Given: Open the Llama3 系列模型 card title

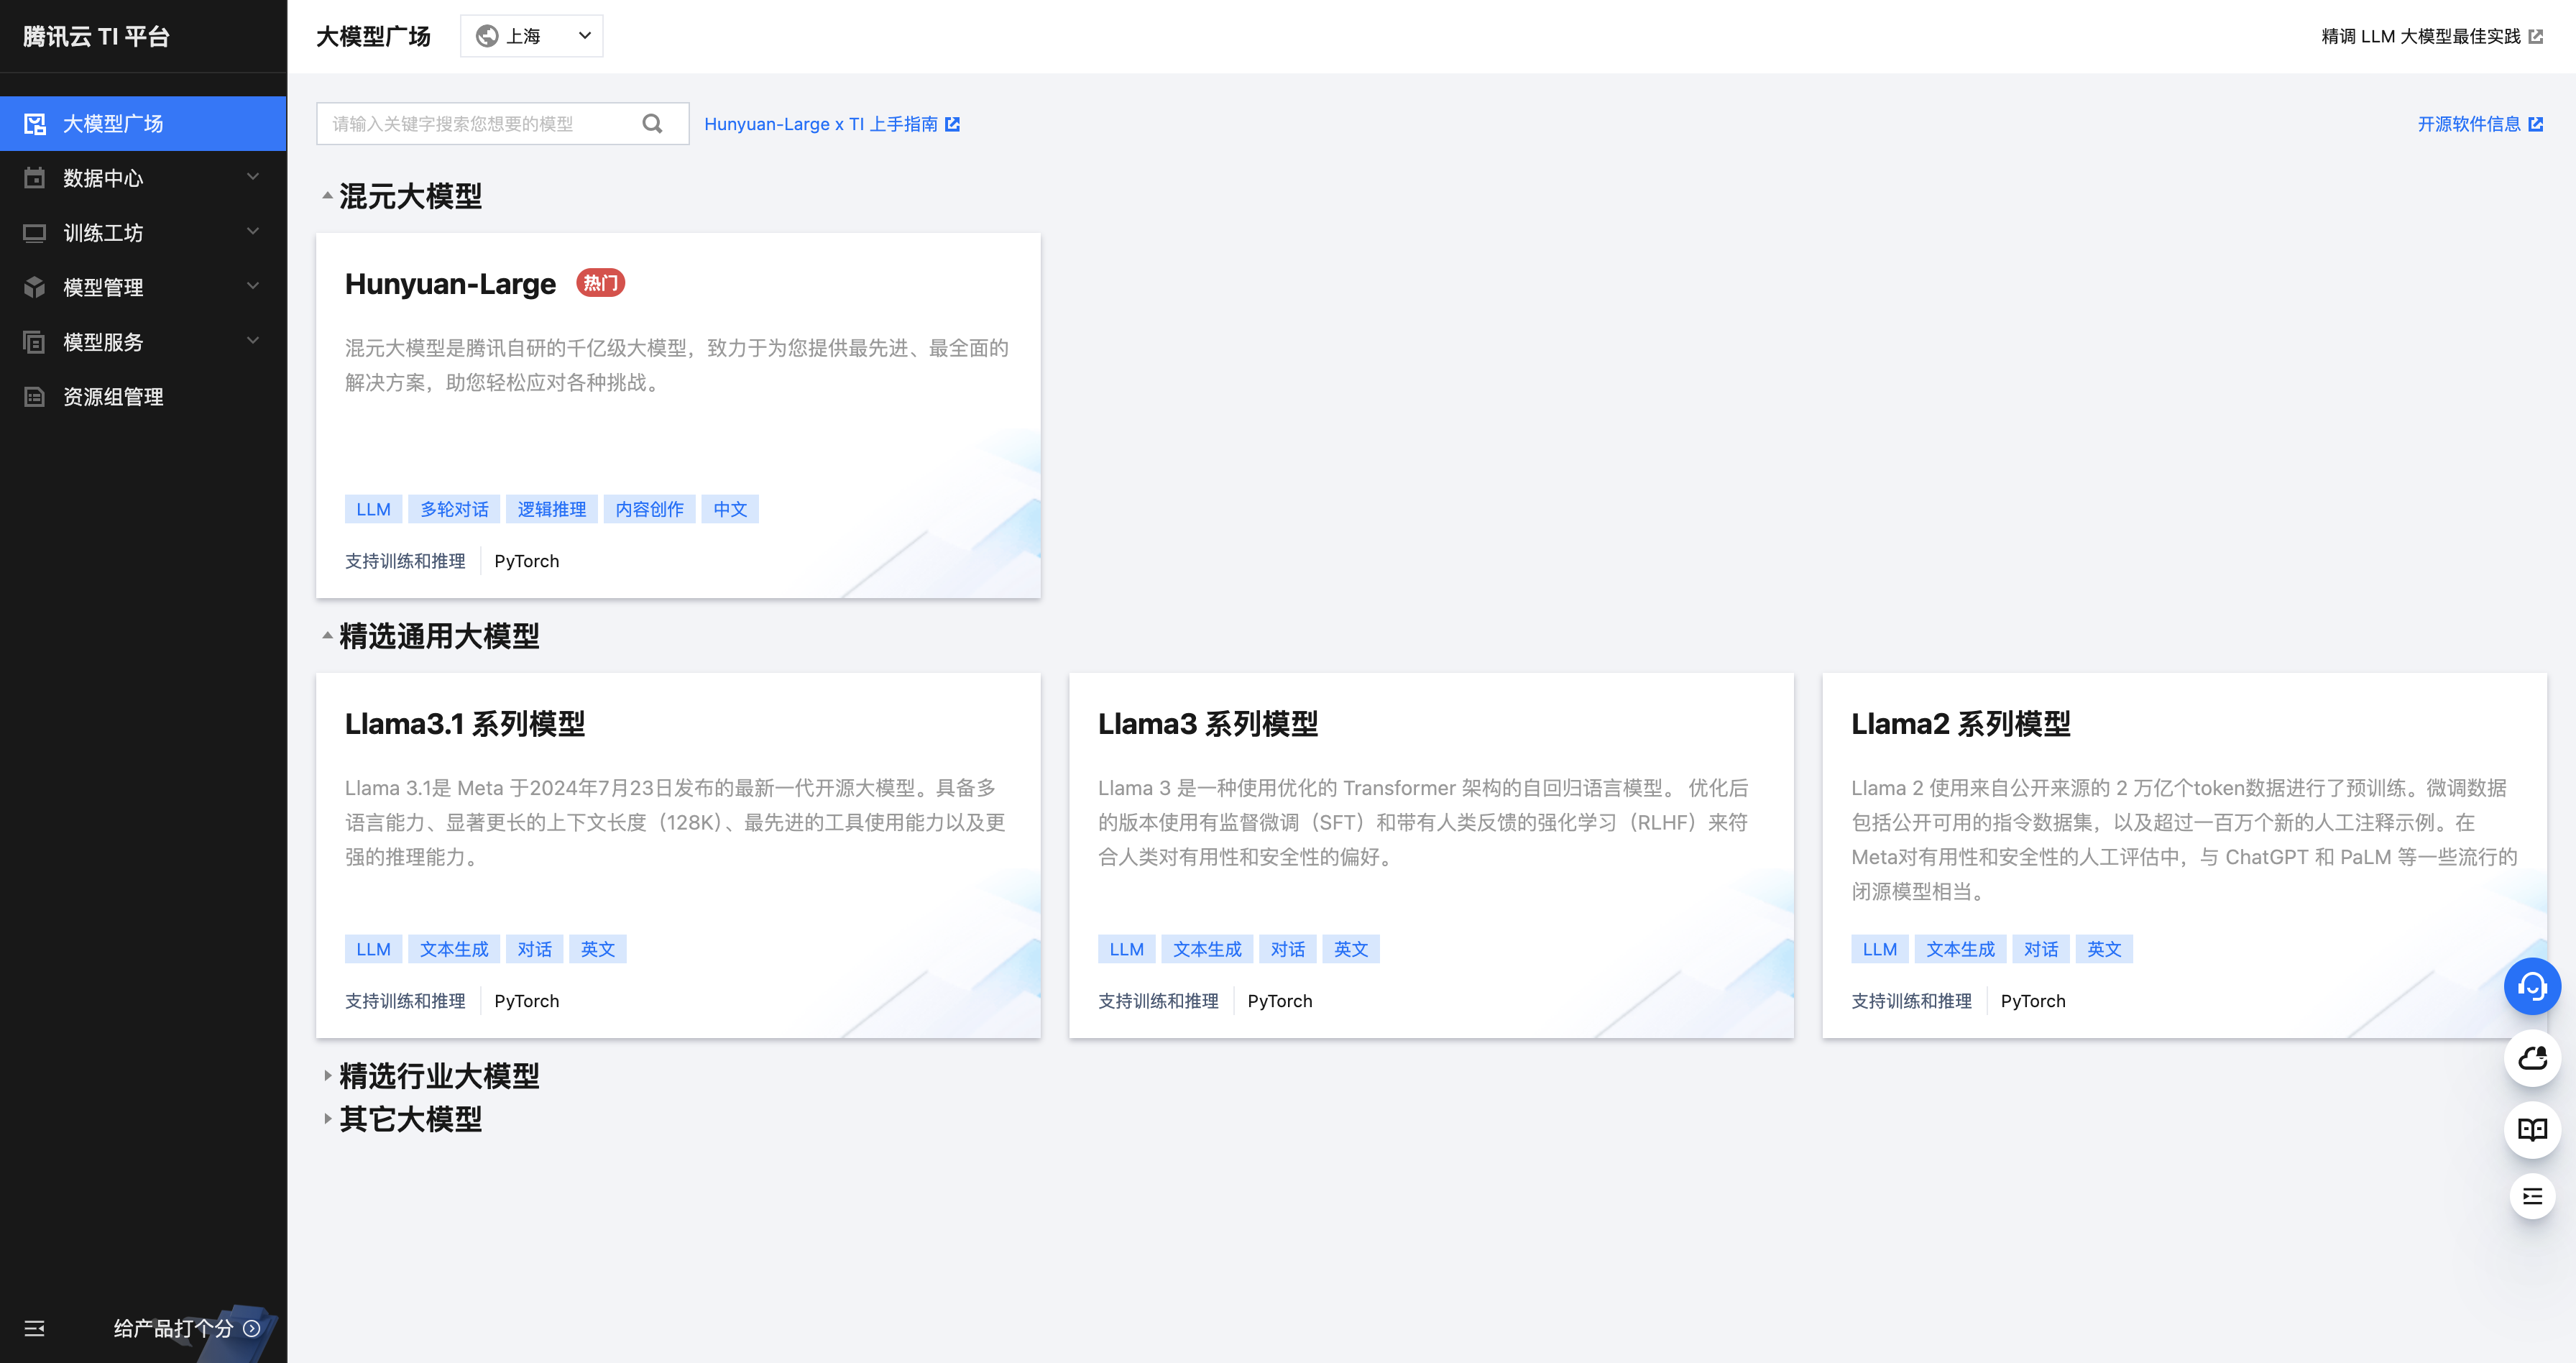Looking at the screenshot, I should pyautogui.click(x=1208, y=723).
